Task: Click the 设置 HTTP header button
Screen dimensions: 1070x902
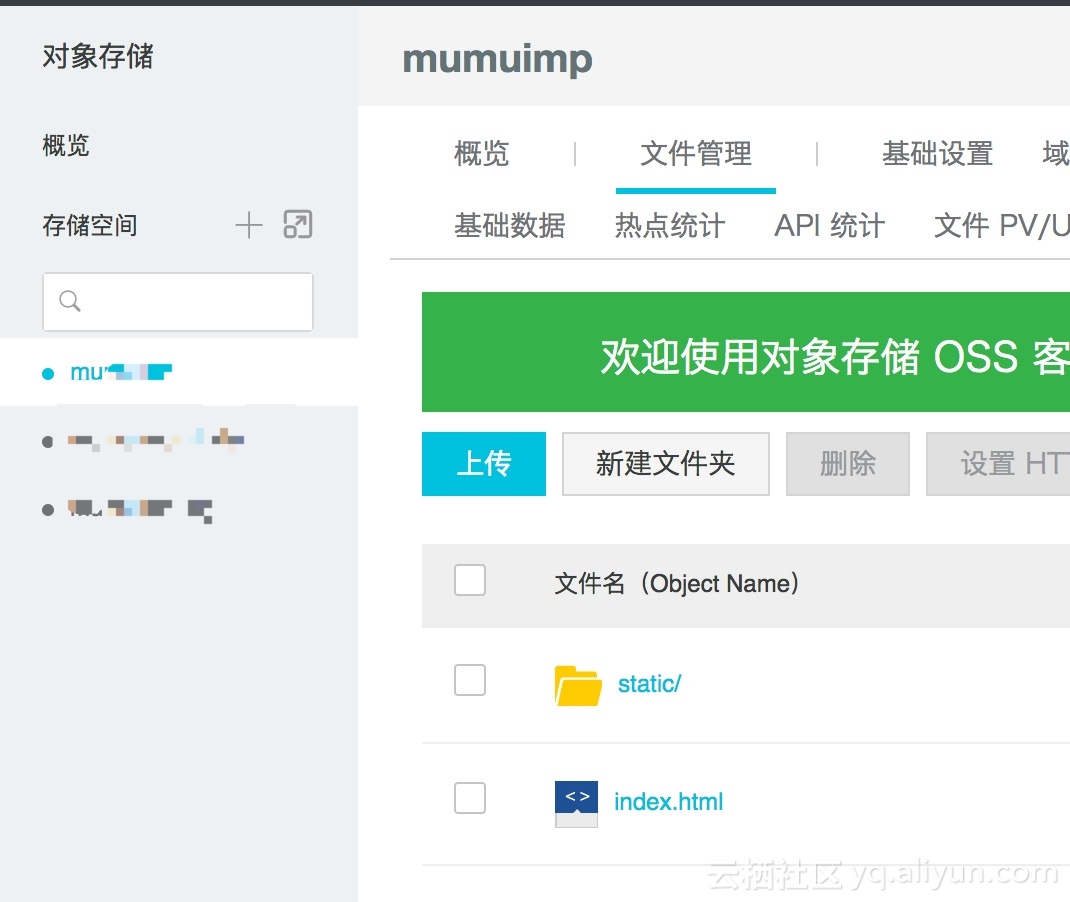Action: click(x=998, y=464)
